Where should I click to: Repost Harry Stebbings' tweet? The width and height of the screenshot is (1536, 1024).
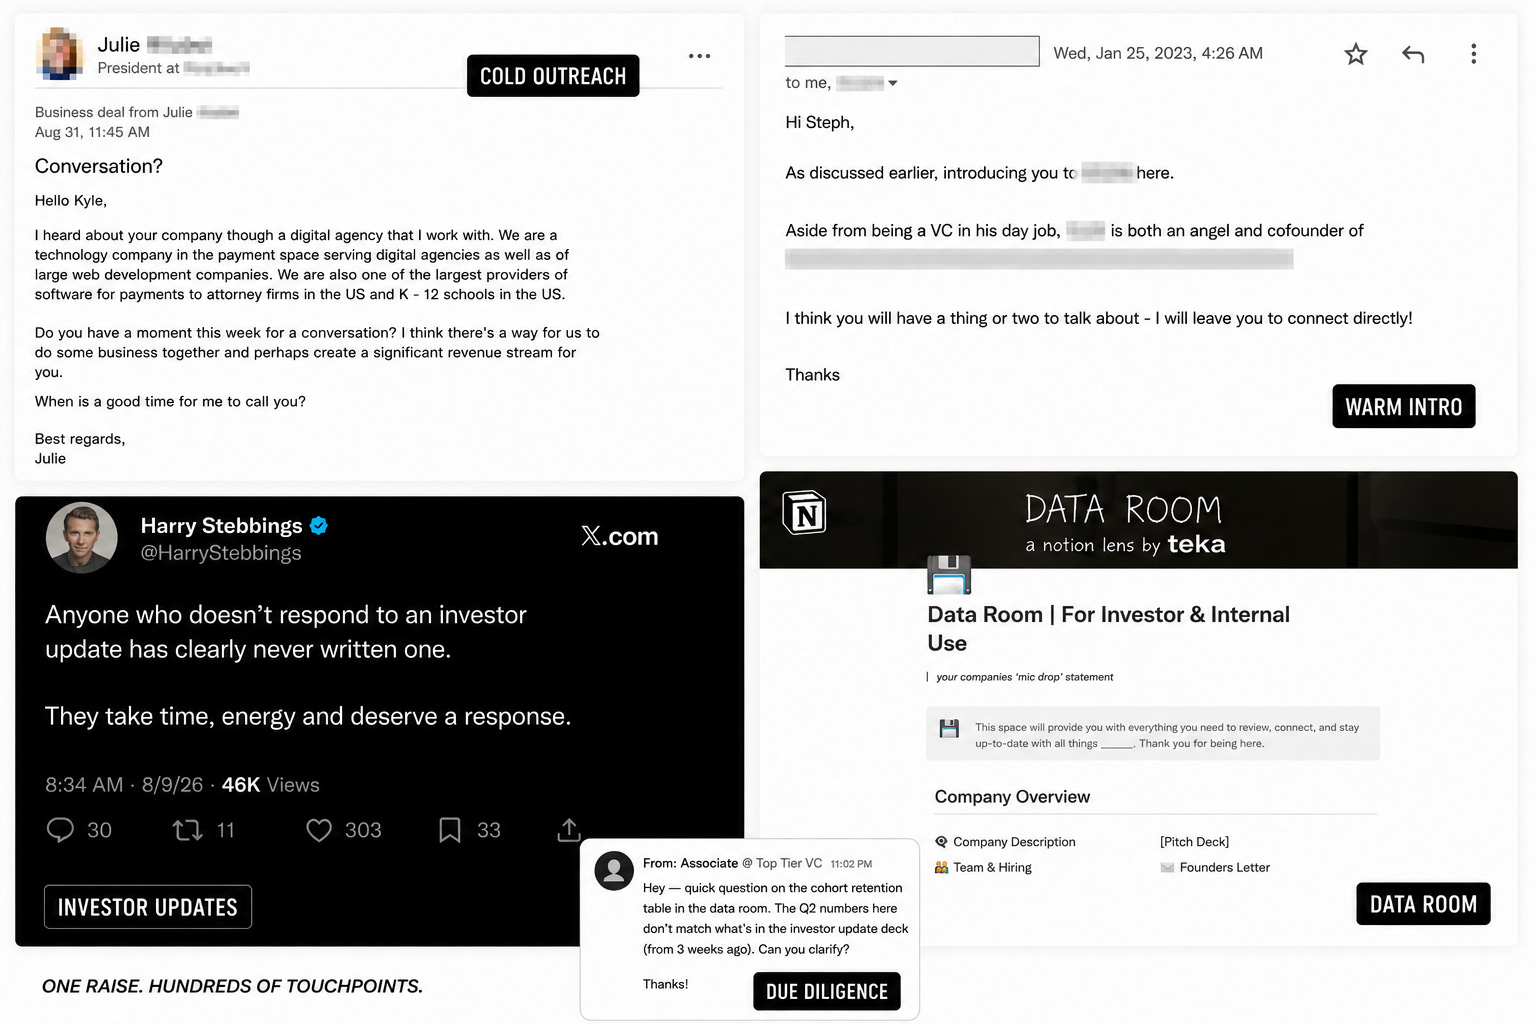(x=188, y=830)
